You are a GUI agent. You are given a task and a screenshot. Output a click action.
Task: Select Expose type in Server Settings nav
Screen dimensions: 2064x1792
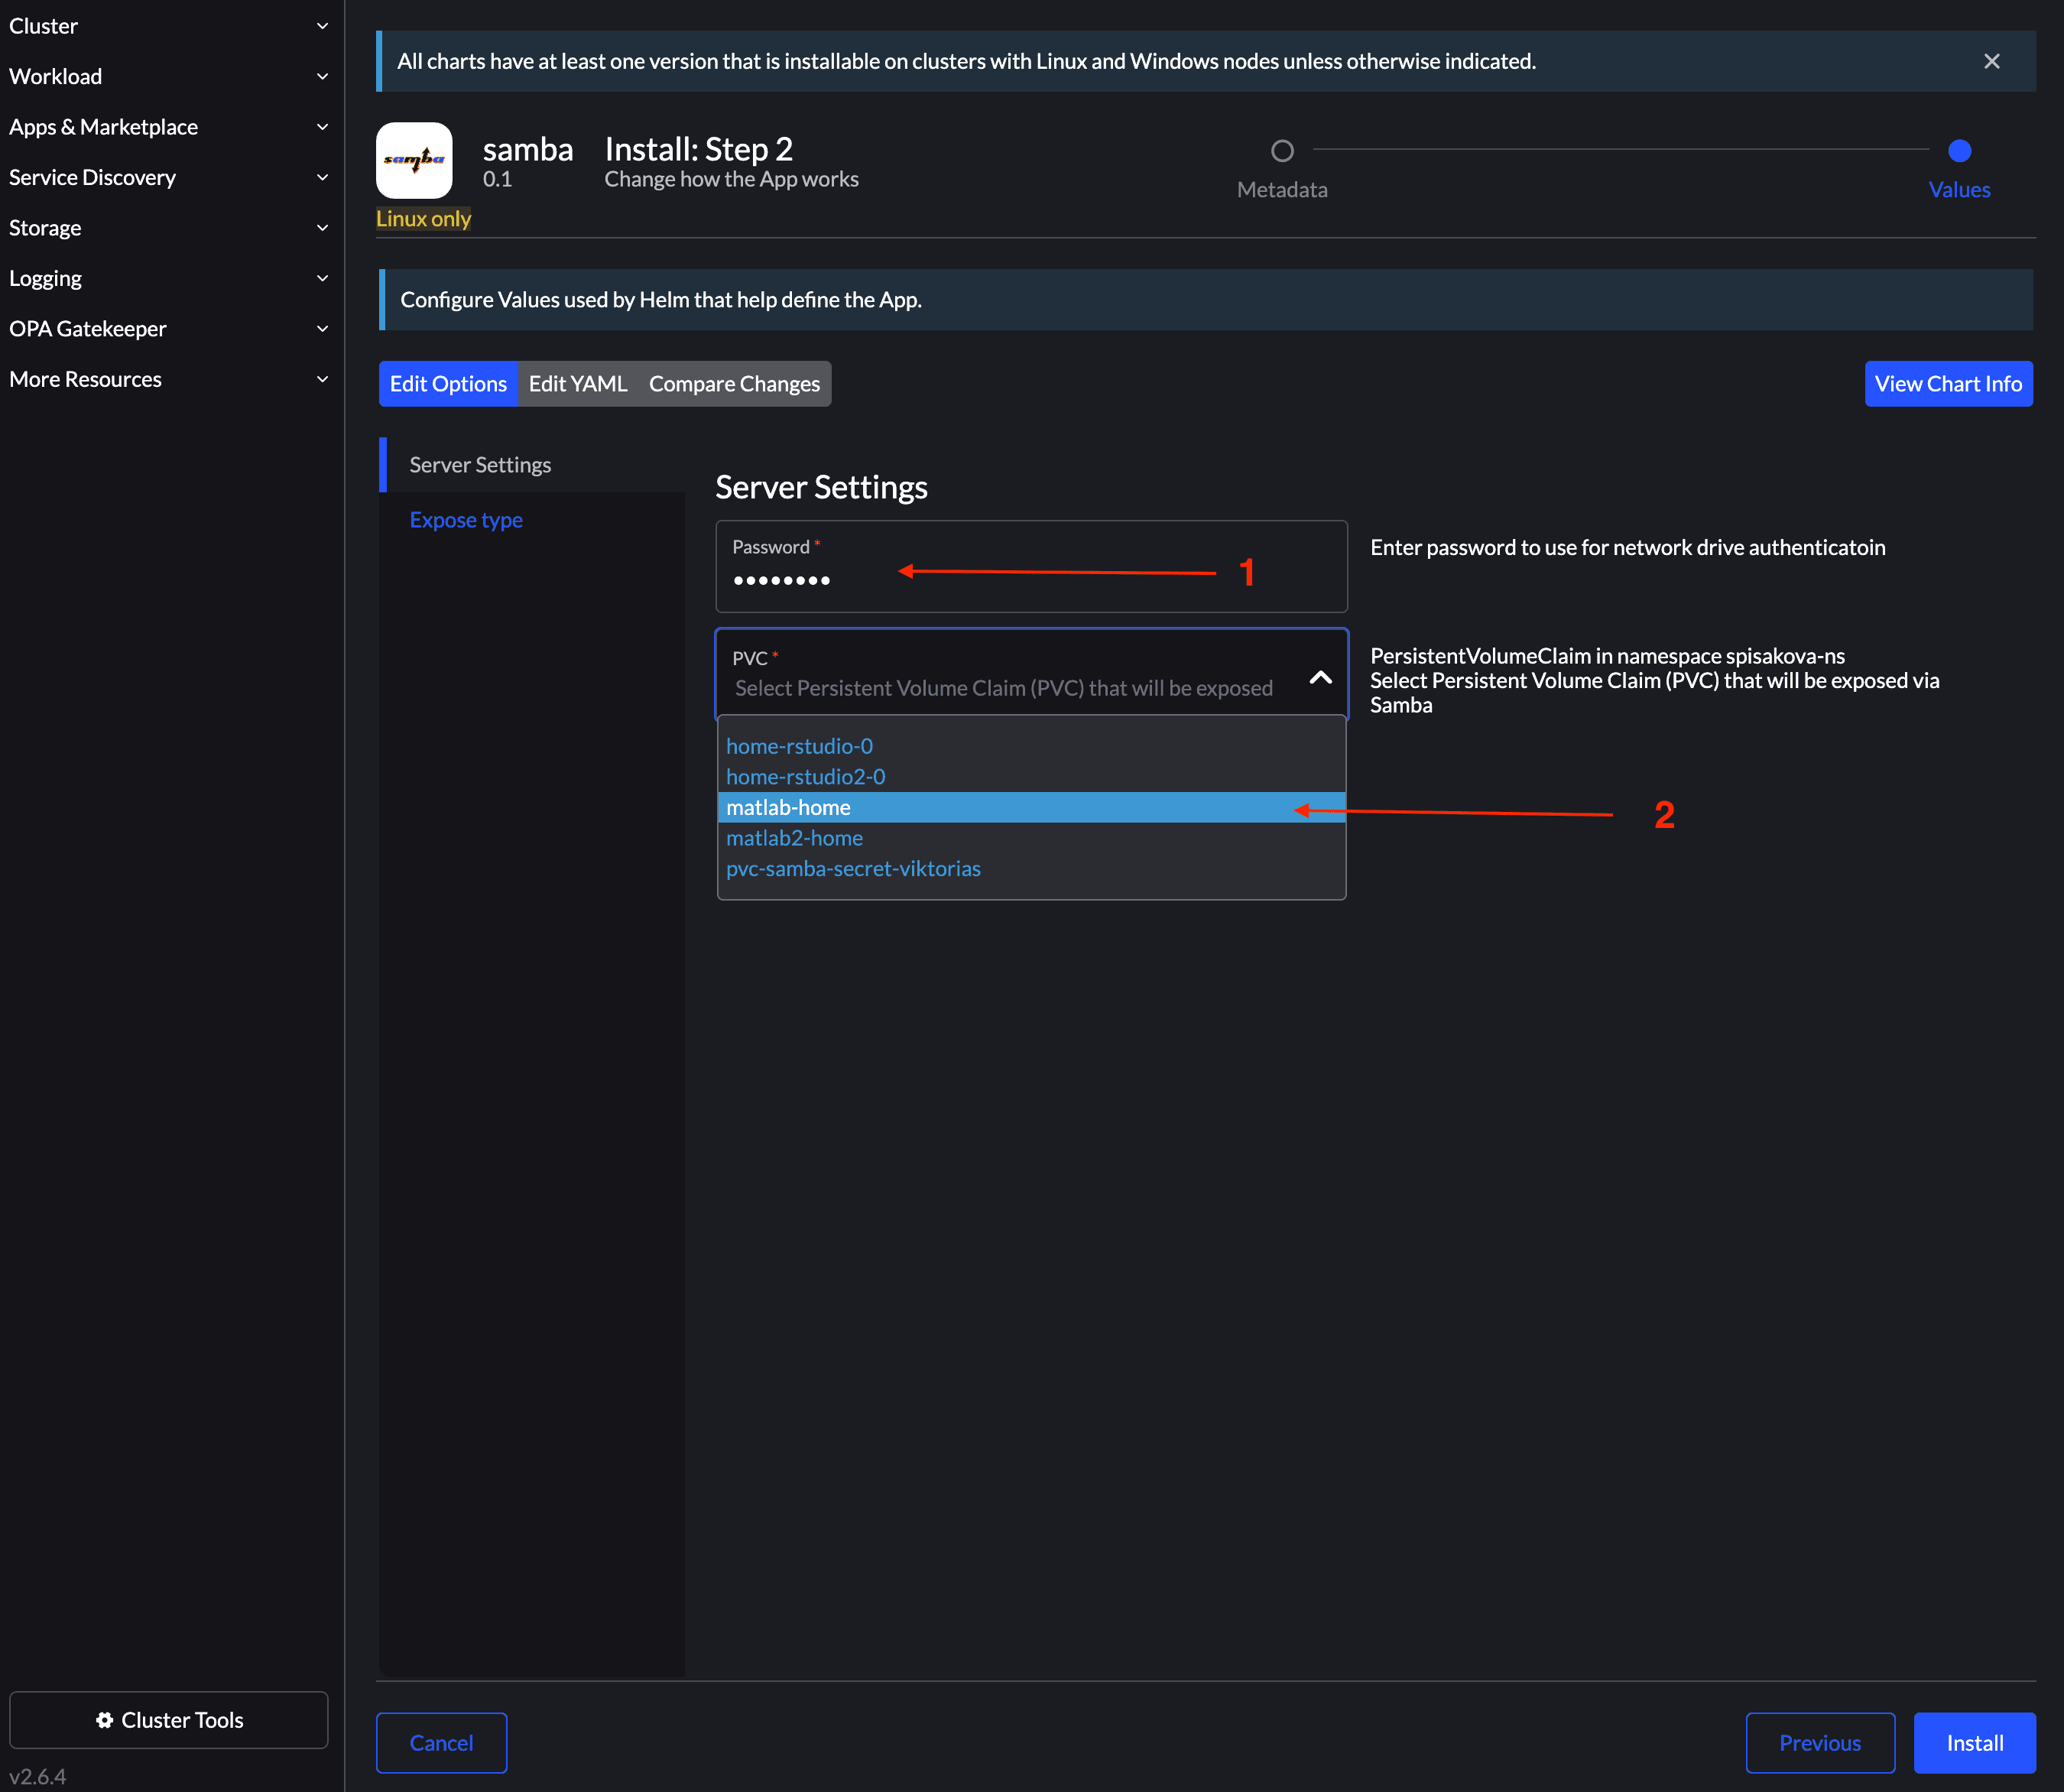(465, 519)
